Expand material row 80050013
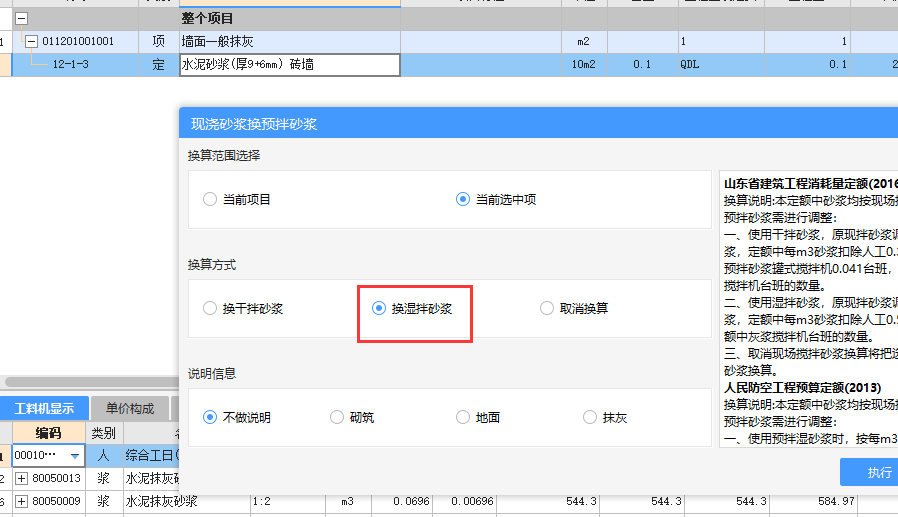The height and width of the screenshot is (517, 898). [x=21, y=478]
